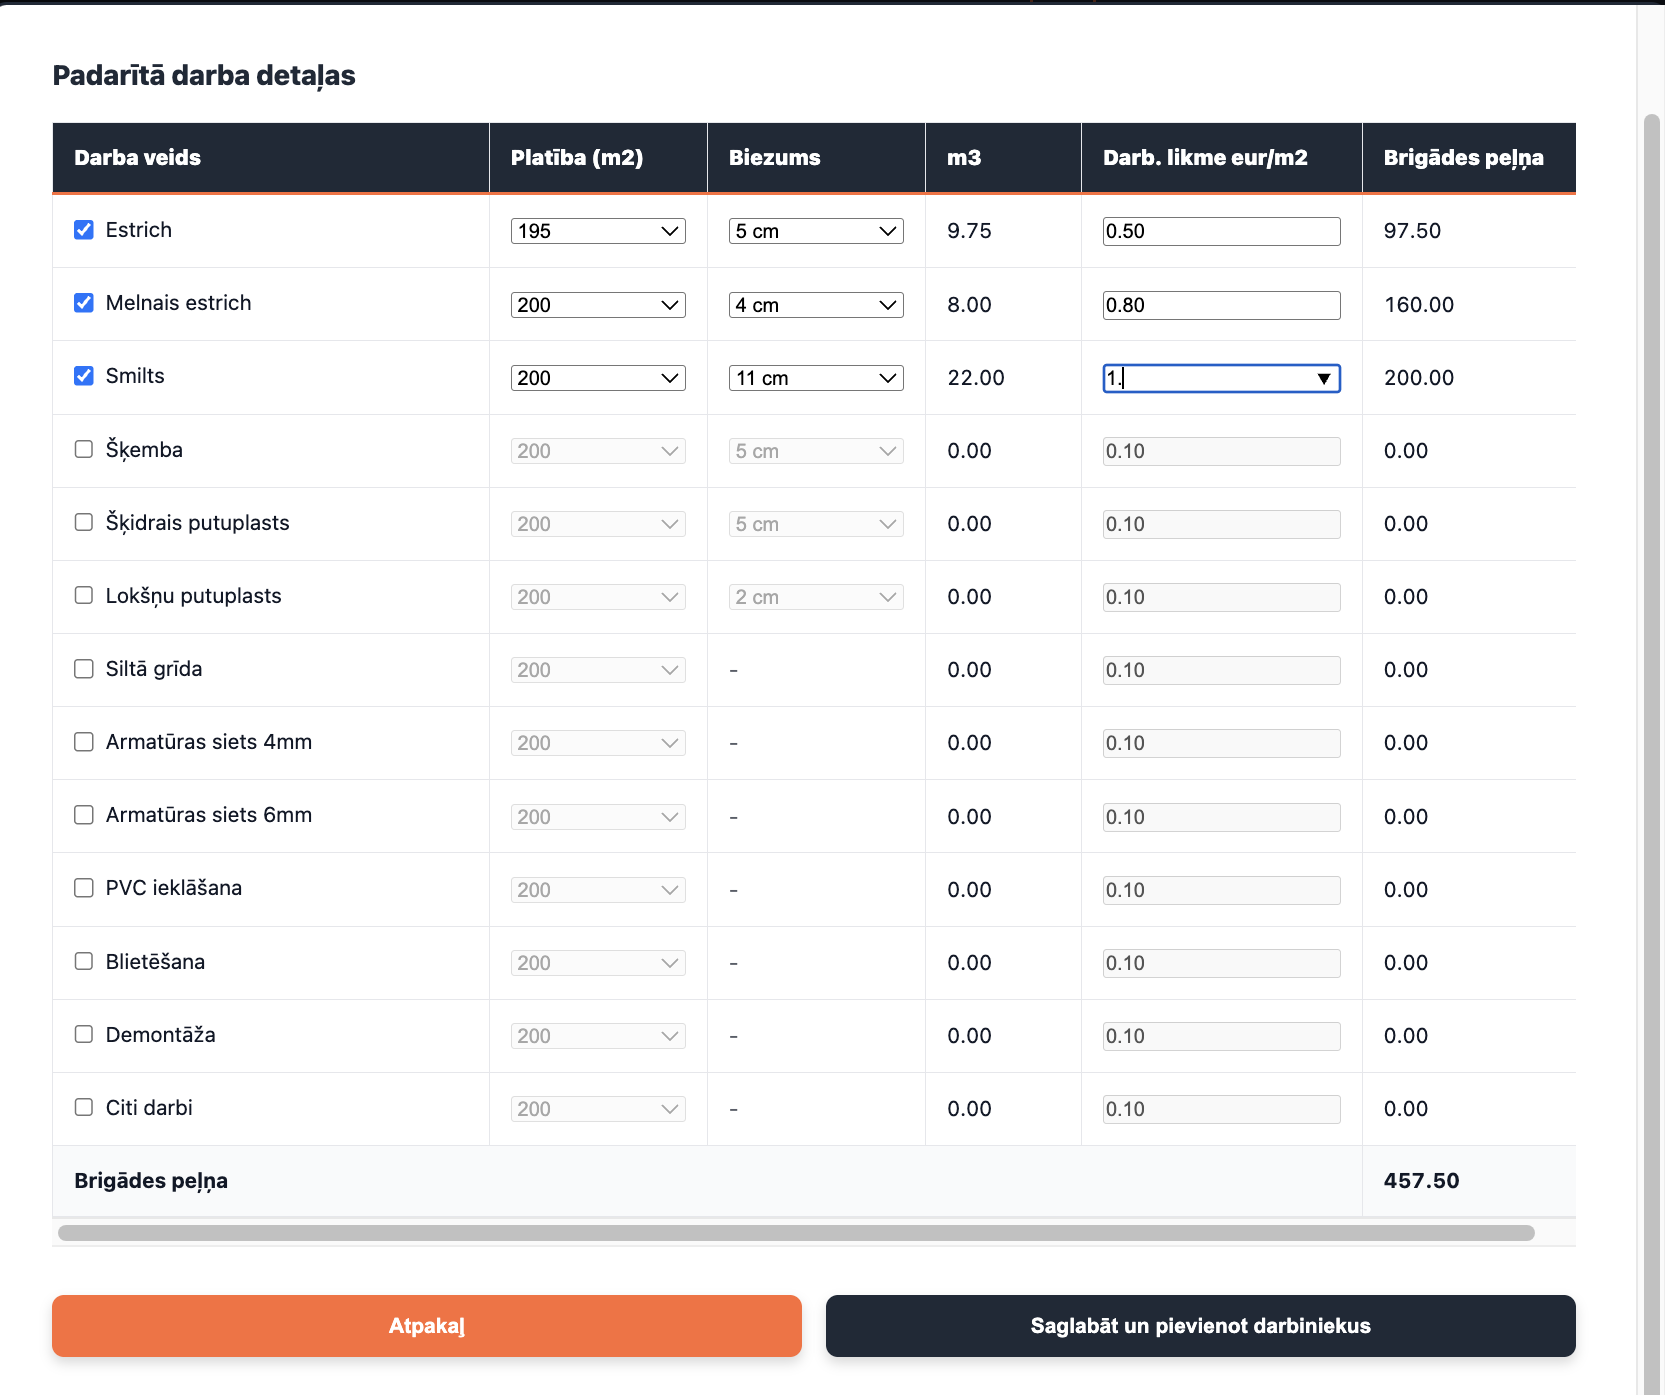Open Smilts area dropdown
The image size is (1665, 1395).
pyautogui.click(x=598, y=378)
